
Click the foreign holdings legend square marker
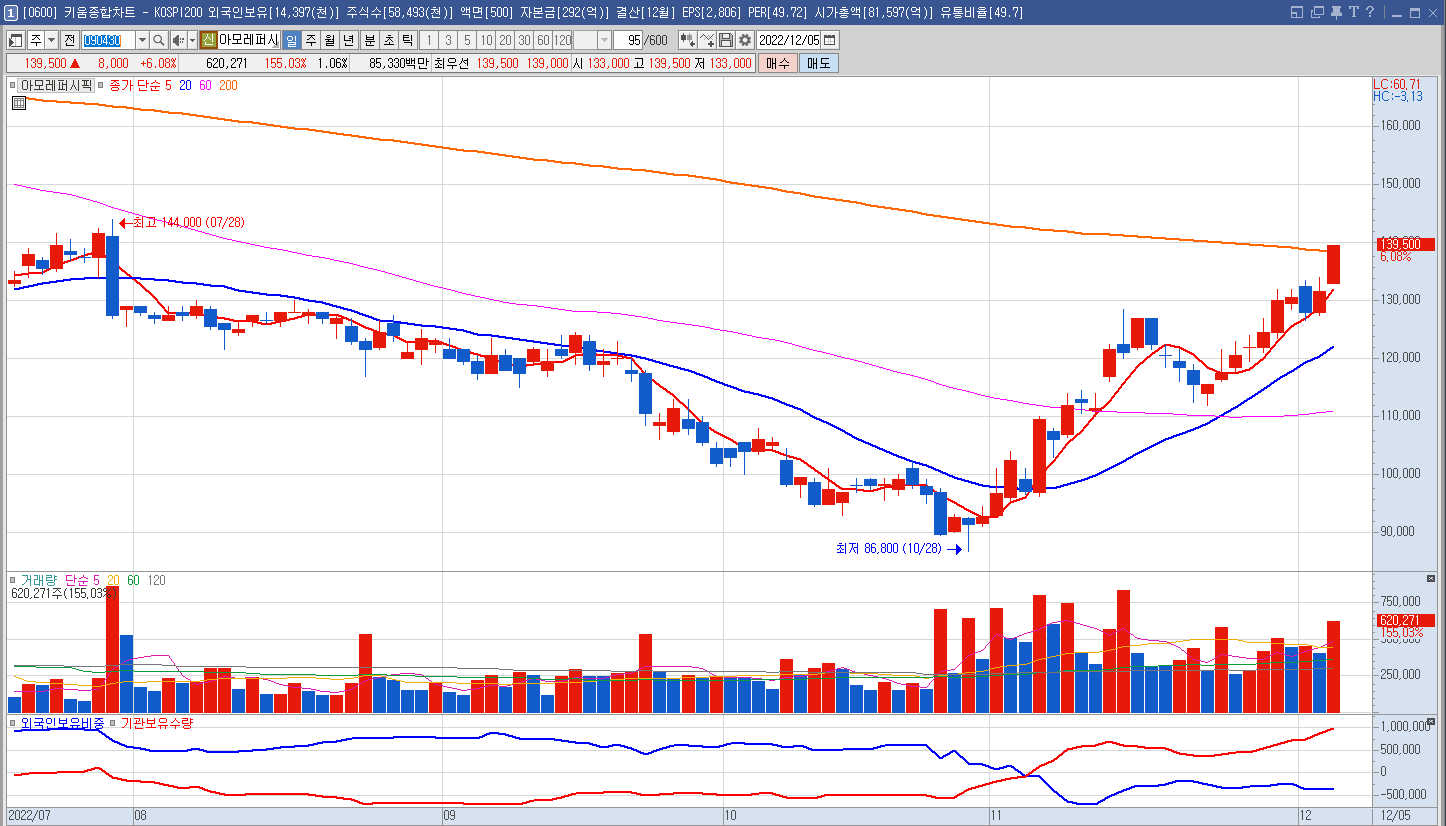[13, 723]
